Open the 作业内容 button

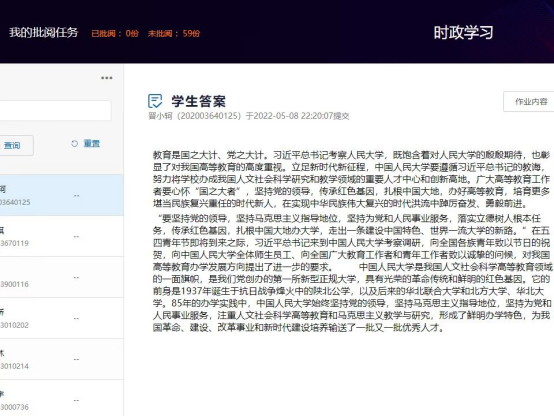click(x=529, y=102)
